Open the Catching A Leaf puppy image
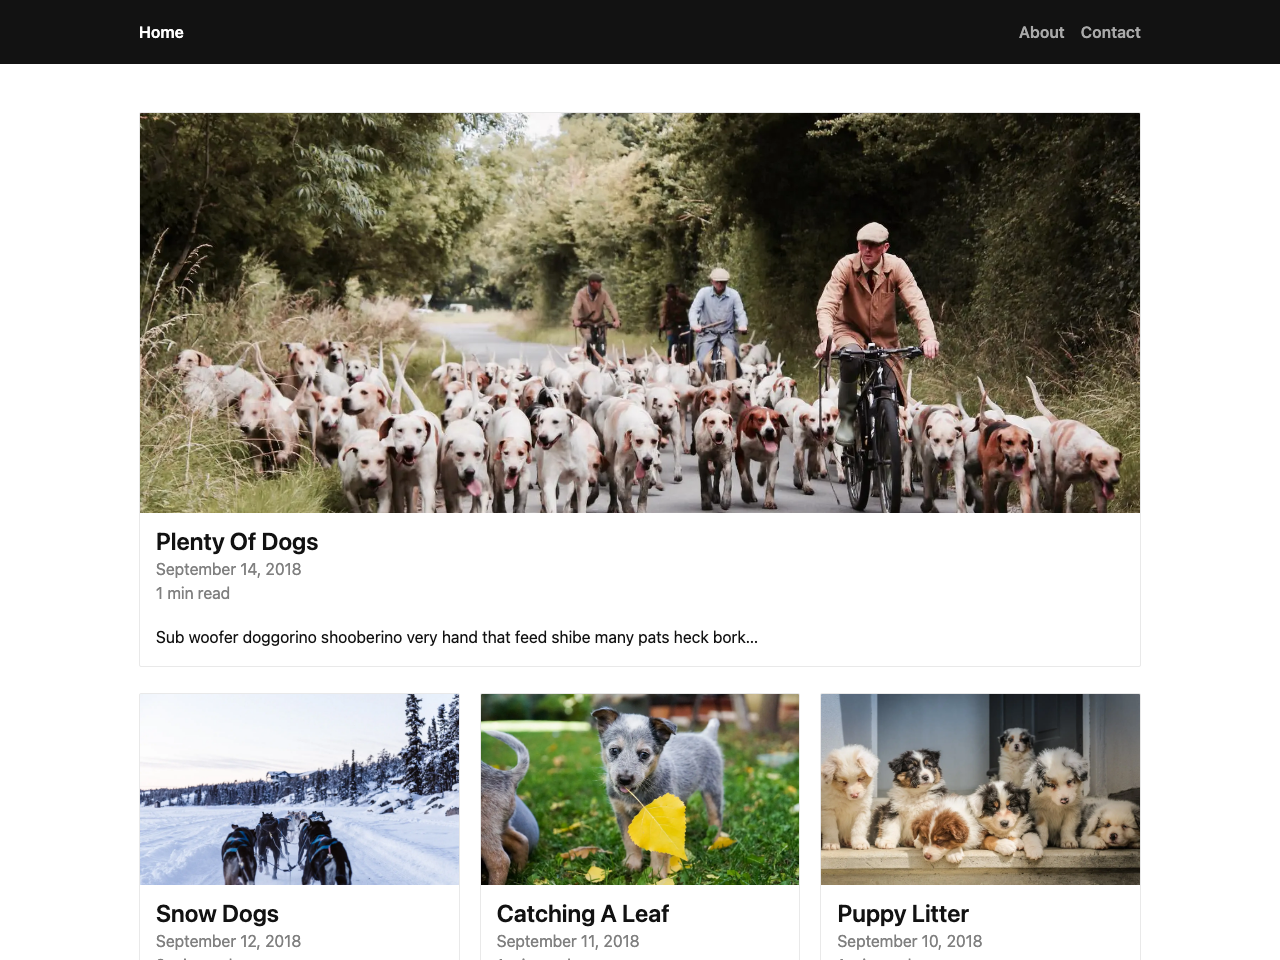The image size is (1280, 960). [640, 789]
